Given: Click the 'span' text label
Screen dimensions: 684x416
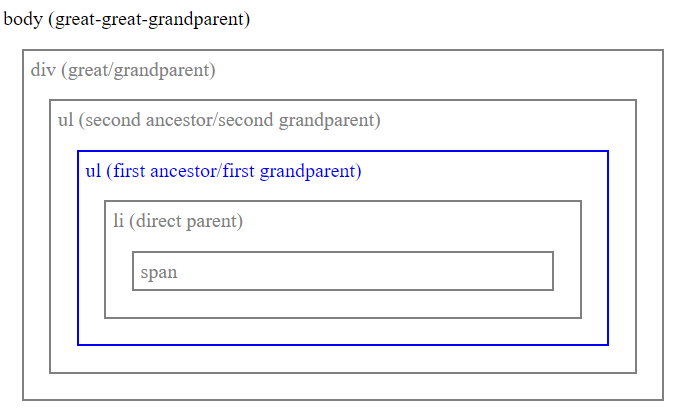Looking at the screenshot, I should 159,272.
